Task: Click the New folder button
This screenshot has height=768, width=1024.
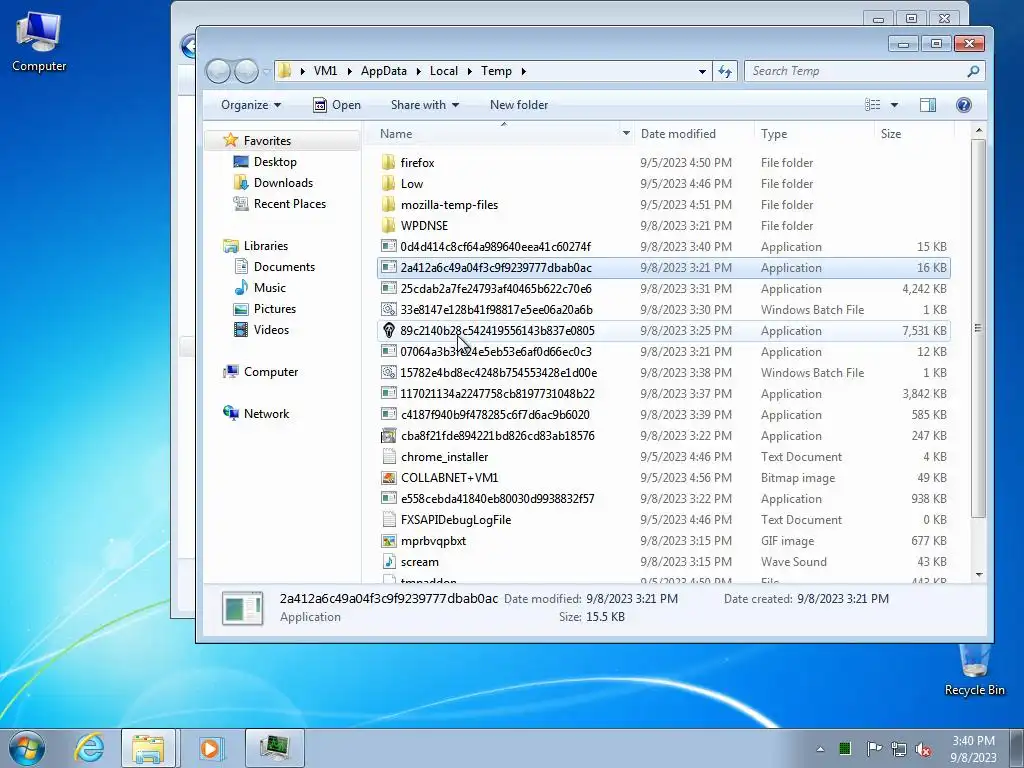Action: tap(519, 104)
